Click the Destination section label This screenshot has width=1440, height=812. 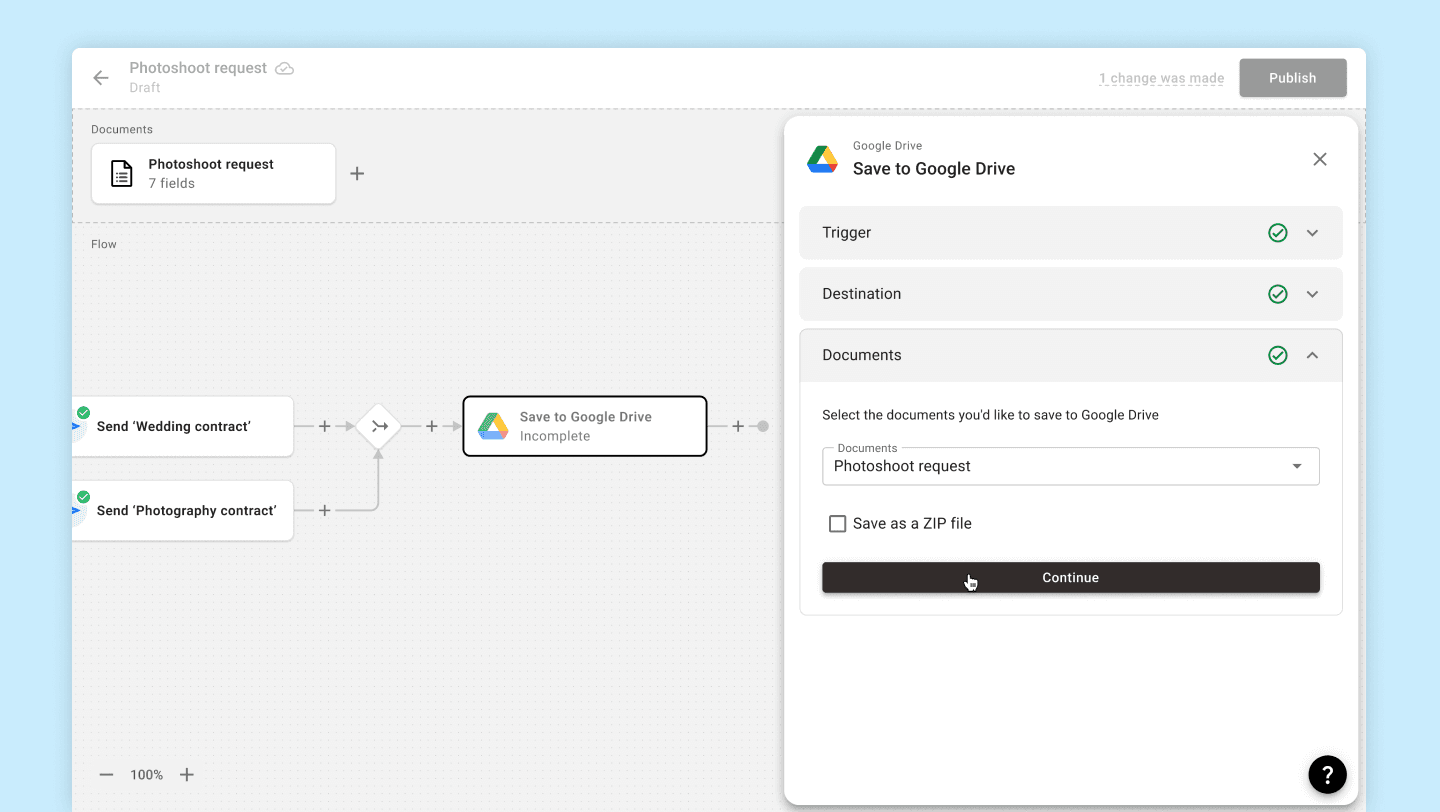click(x=862, y=294)
